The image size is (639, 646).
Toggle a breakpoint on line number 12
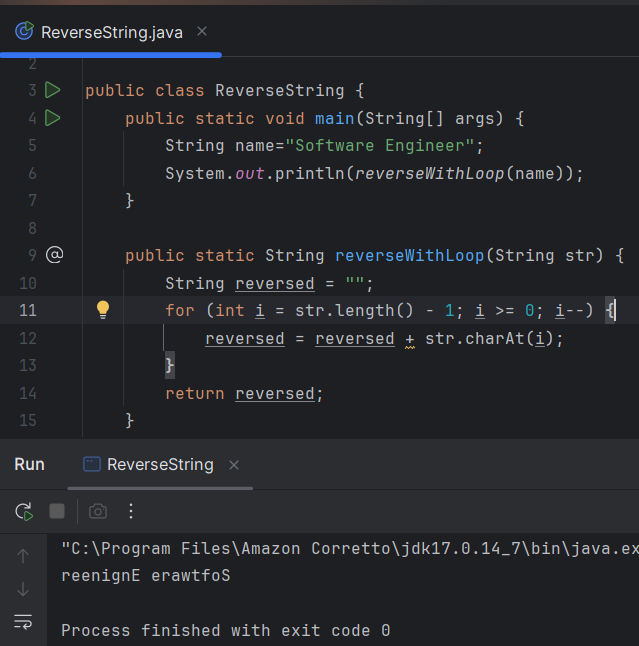(28, 338)
